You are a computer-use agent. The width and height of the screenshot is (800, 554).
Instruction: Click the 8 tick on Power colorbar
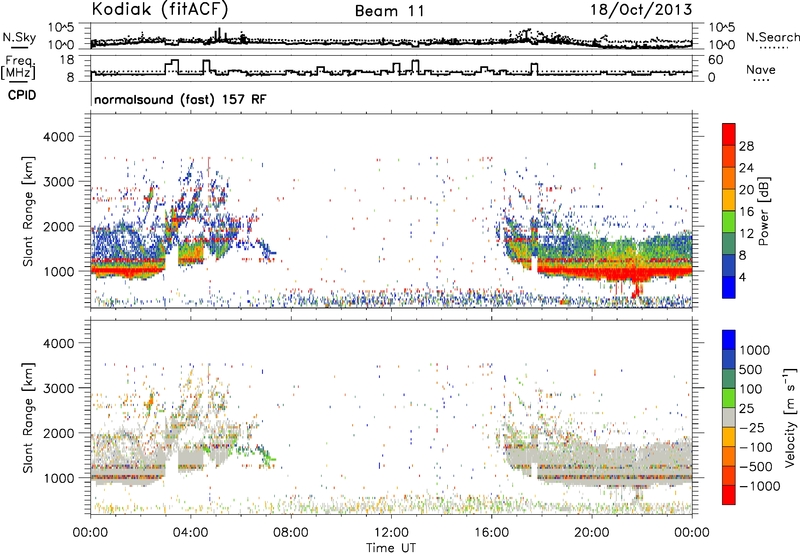point(742,256)
